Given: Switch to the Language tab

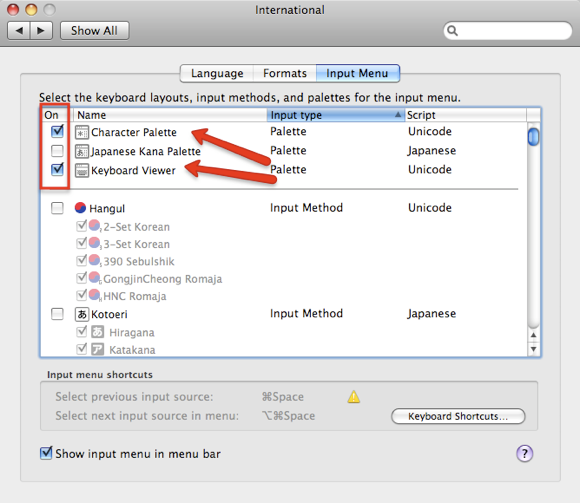Looking at the screenshot, I should pyautogui.click(x=217, y=73).
